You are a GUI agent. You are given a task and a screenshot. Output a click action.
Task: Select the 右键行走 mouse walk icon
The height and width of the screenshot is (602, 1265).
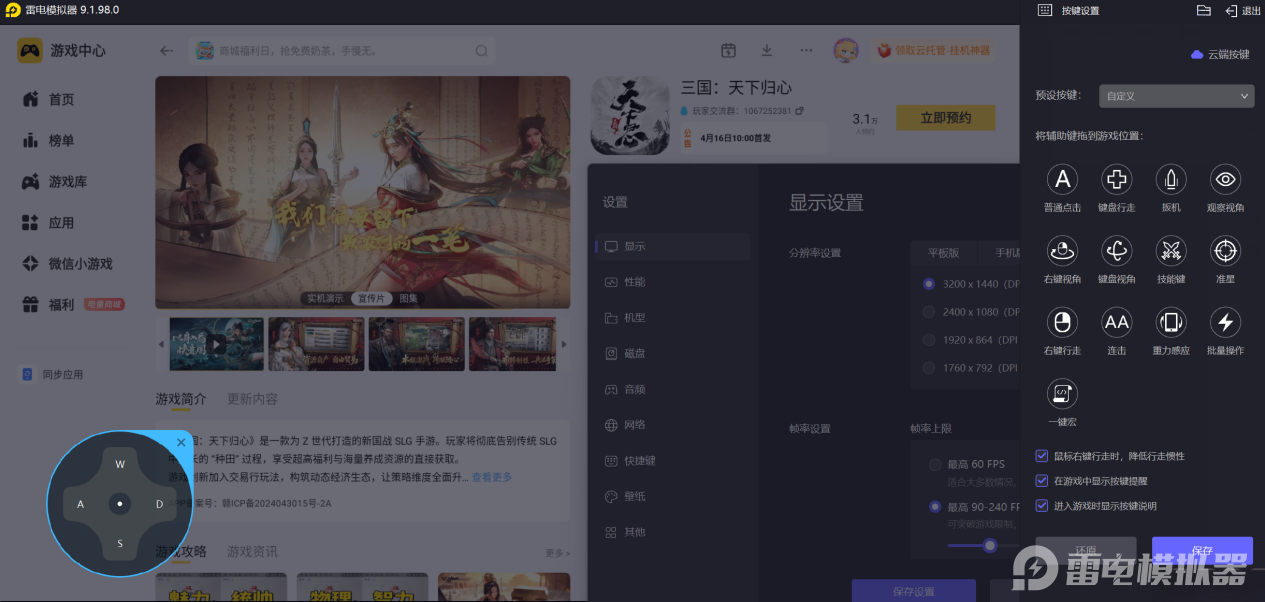point(1062,322)
